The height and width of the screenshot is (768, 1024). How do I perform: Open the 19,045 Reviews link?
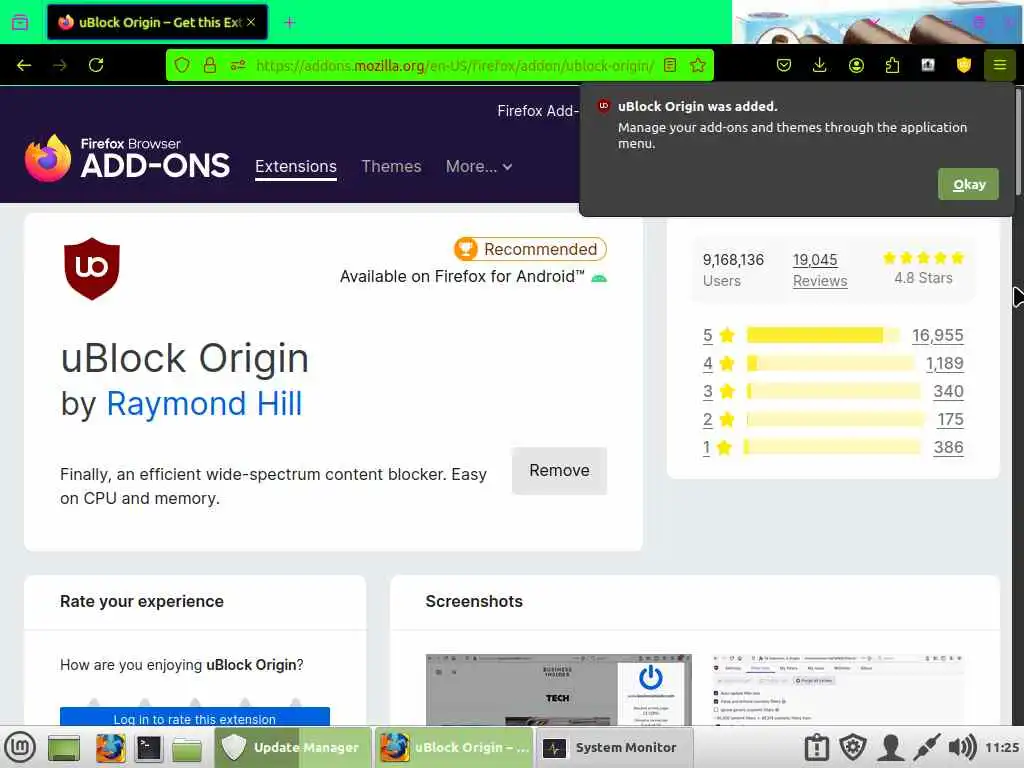820,270
